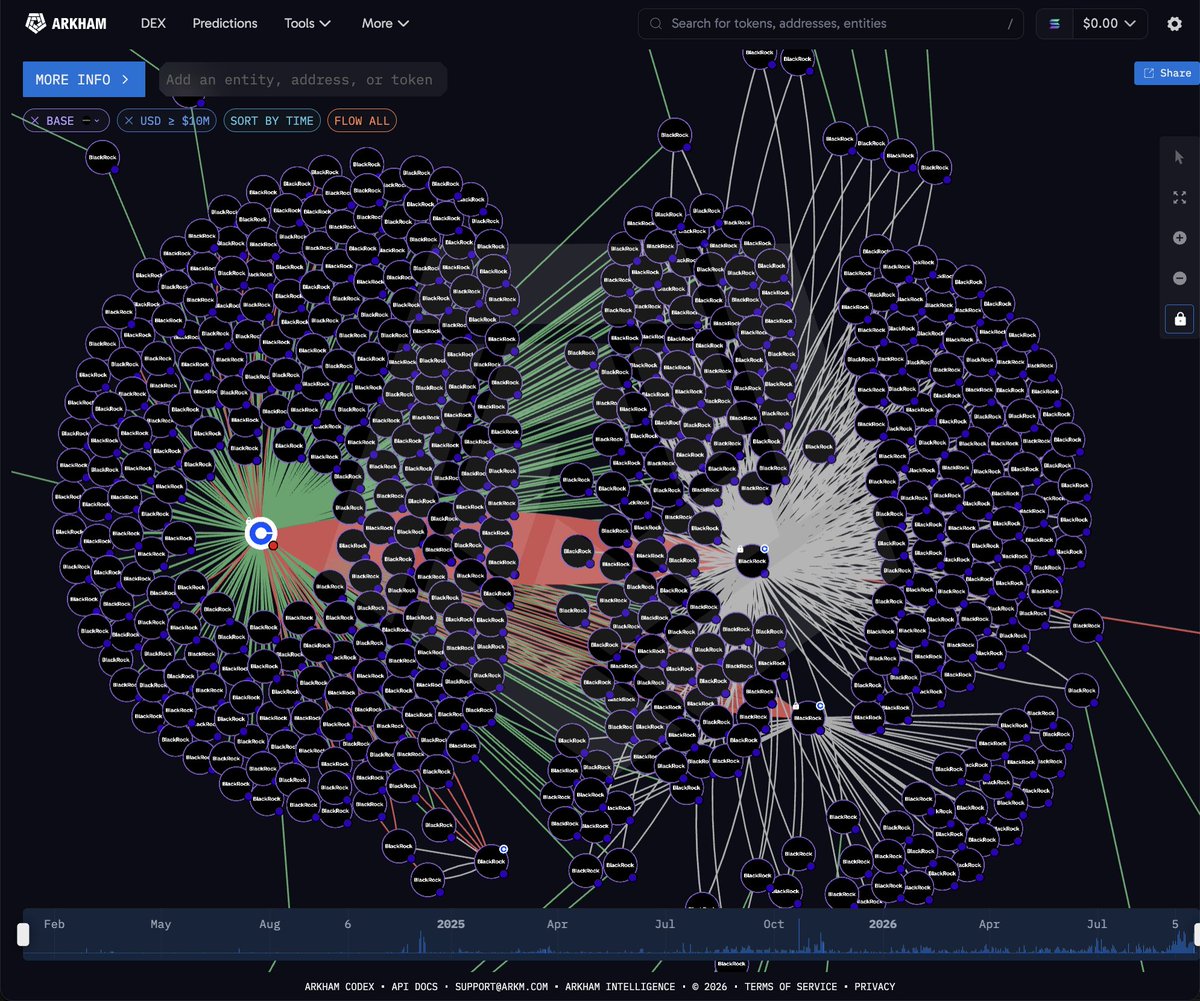
Task: Share this visualizer graph
Action: [1166, 73]
